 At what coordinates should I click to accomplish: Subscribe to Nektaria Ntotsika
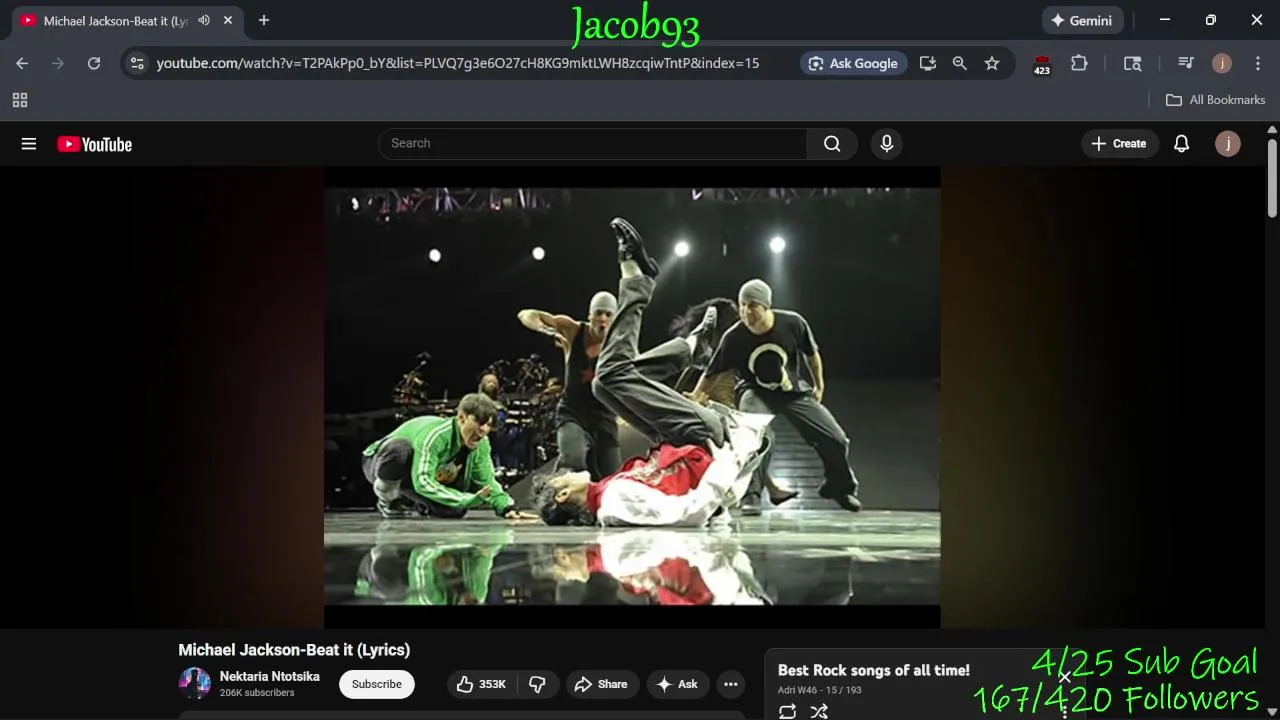pos(377,684)
